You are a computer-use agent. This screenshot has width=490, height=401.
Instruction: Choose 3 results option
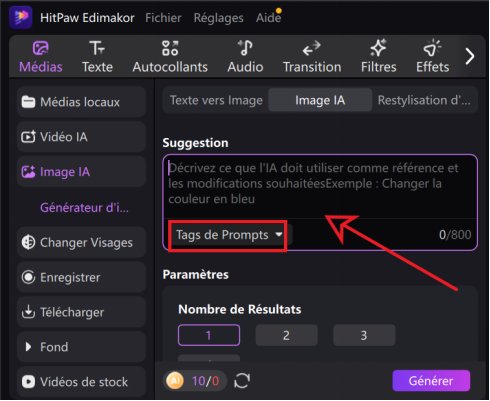click(364, 335)
